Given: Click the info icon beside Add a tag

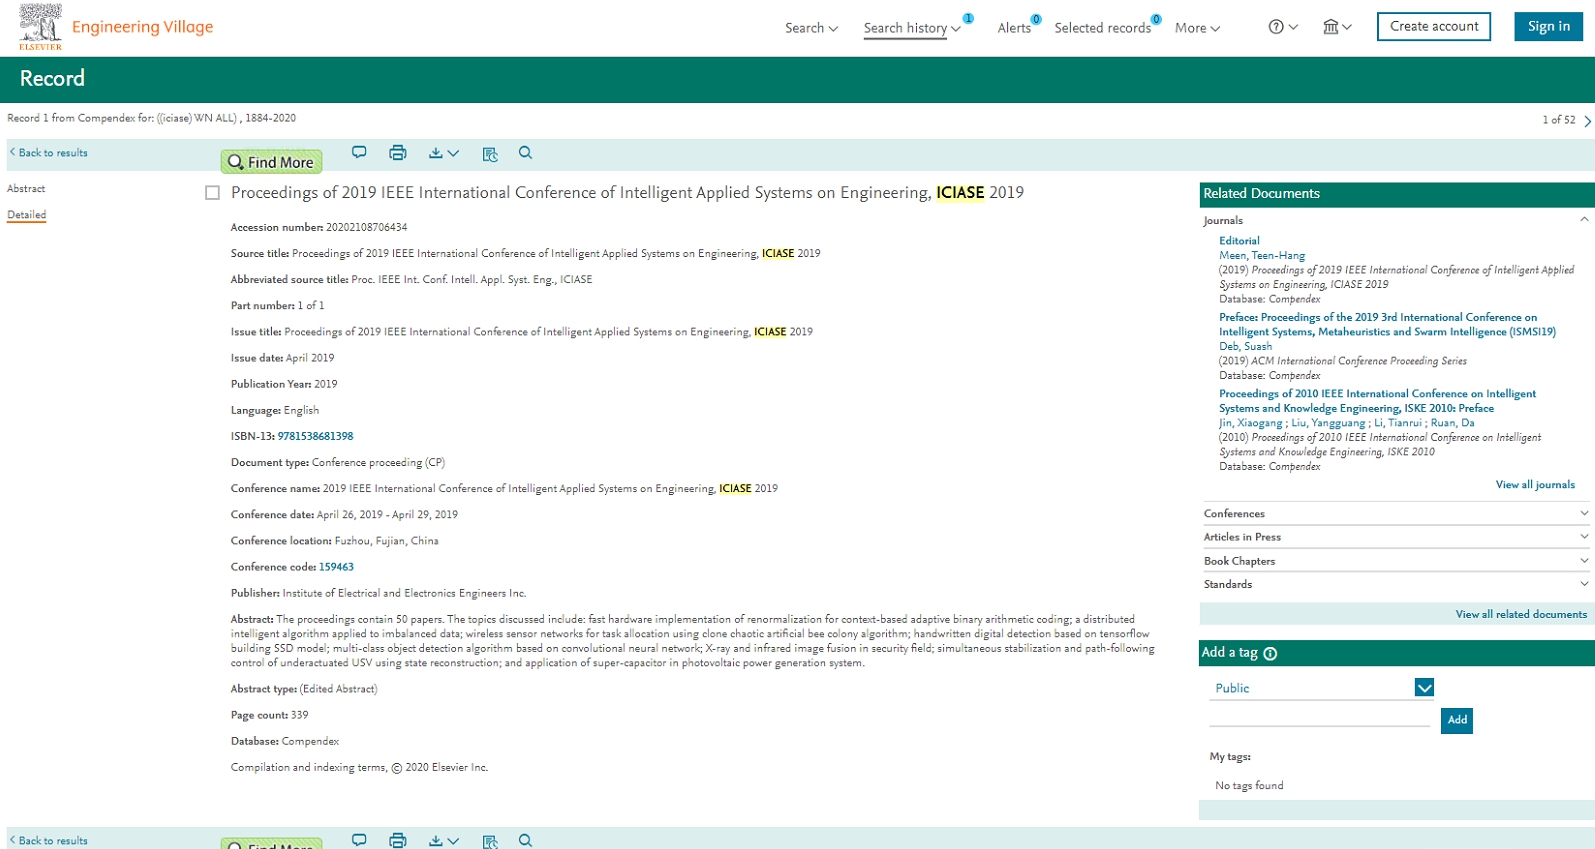Looking at the screenshot, I should (1270, 654).
